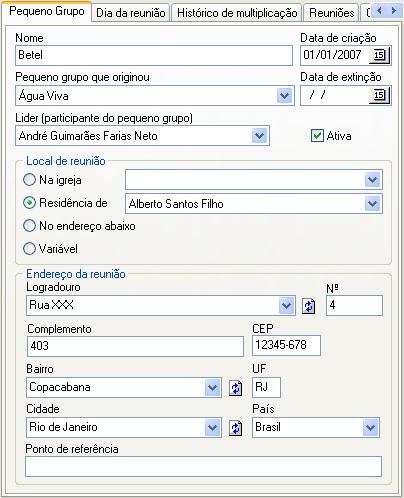Open Histórico de multiplicação tab
404x498 pixels.
pyautogui.click(x=237, y=13)
